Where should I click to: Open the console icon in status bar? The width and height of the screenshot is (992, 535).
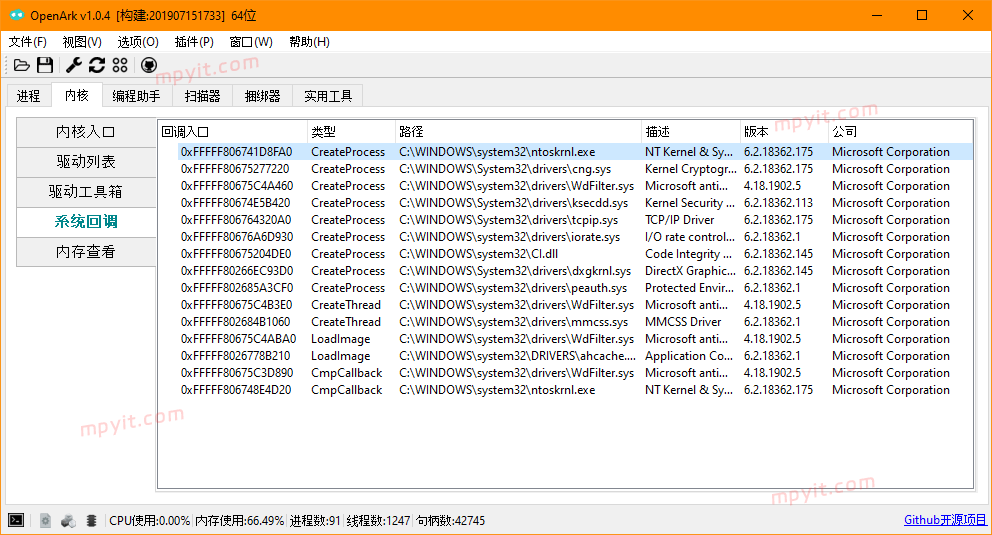pyautogui.click(x=16, y=520)
